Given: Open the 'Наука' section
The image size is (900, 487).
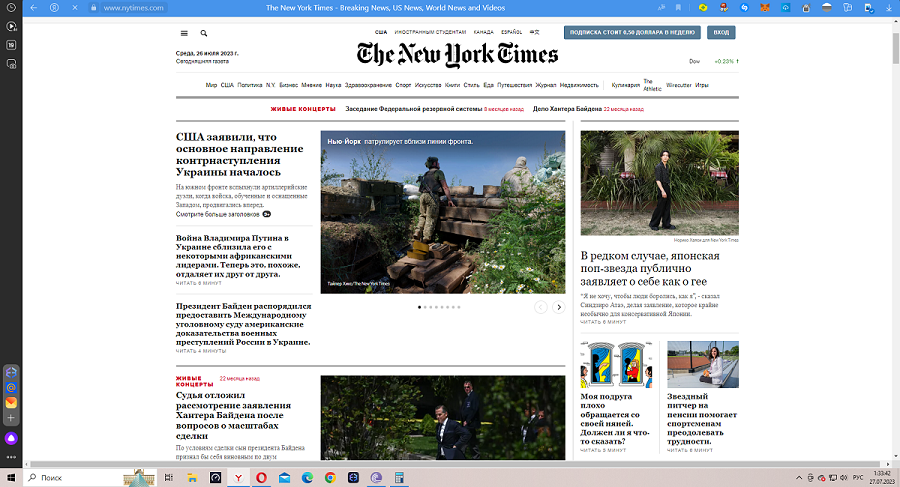Looking at the screenshot, I should (333, 85).
